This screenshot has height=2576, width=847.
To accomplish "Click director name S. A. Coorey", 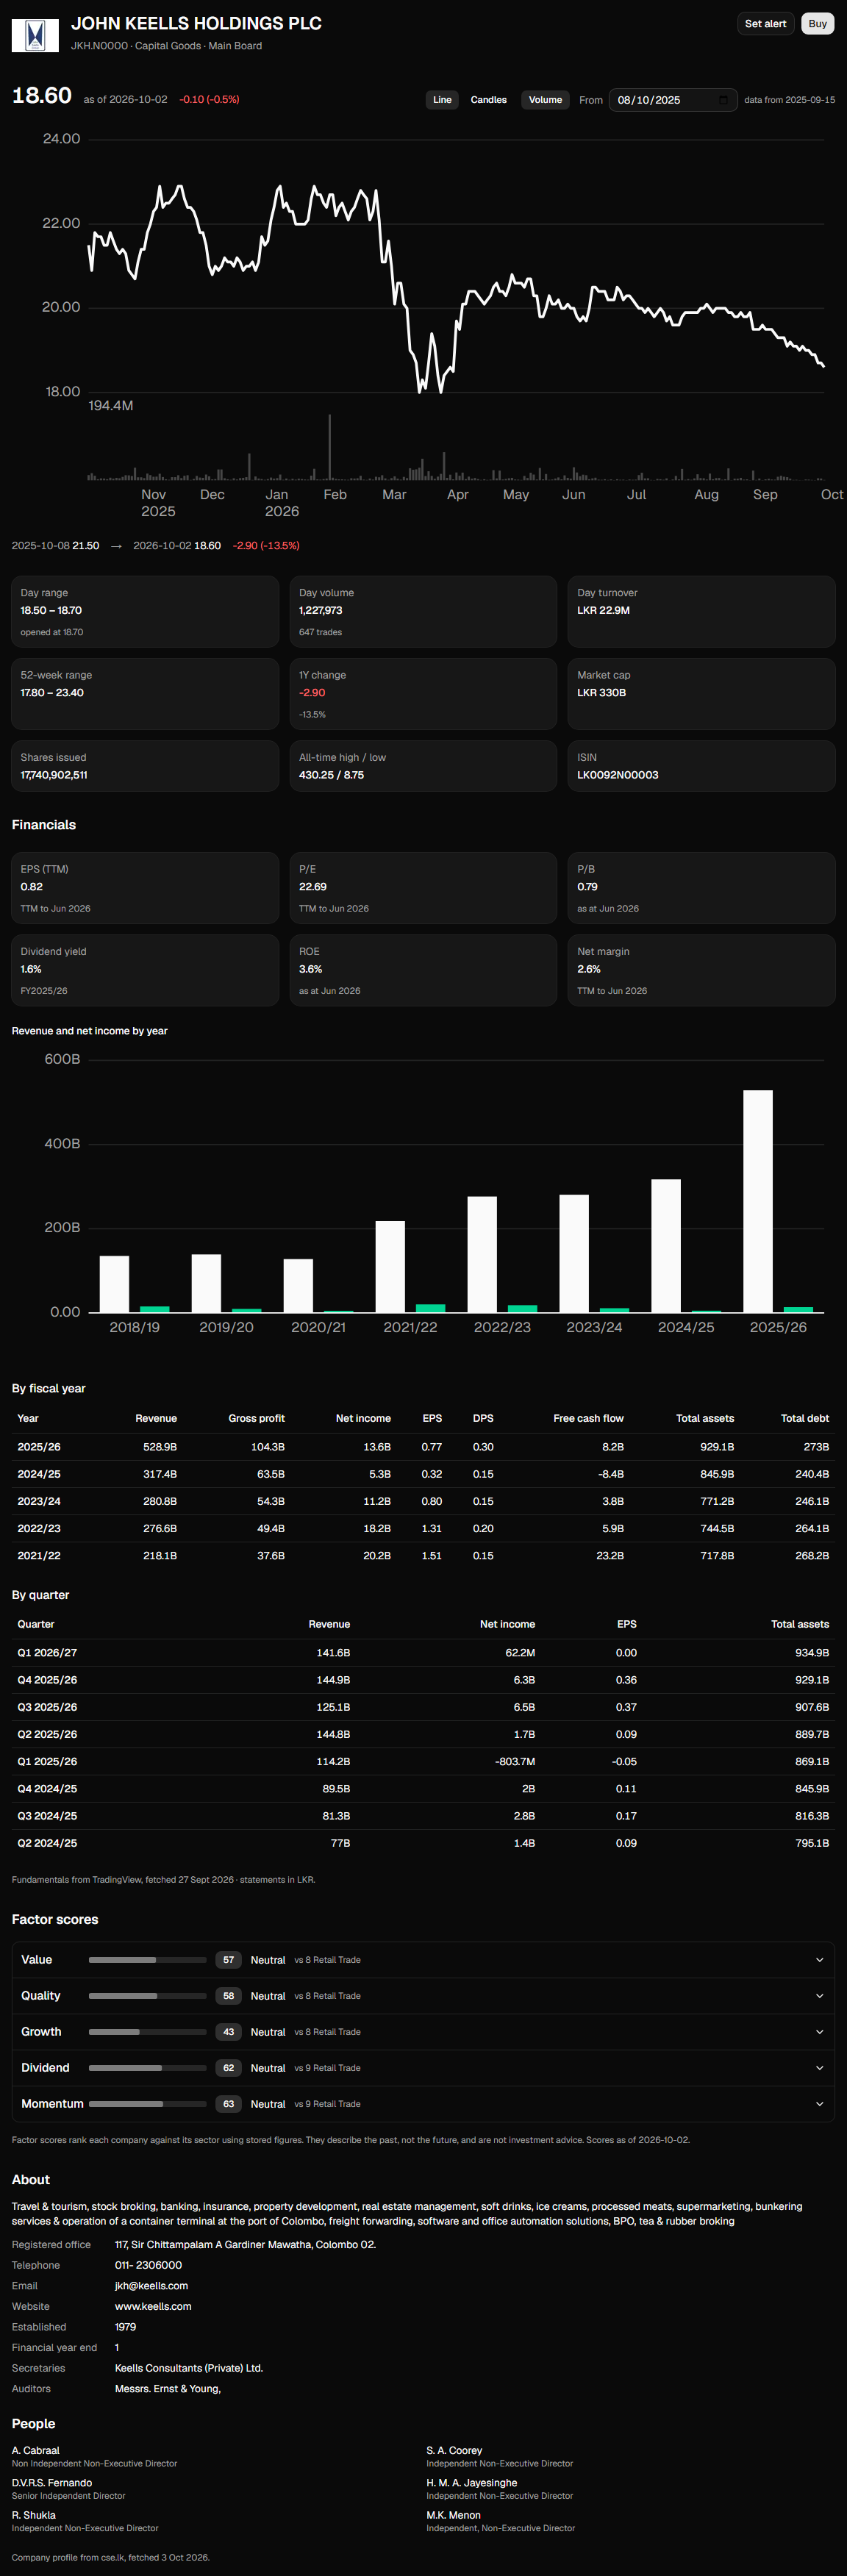I will click(x=454, y=2450).
